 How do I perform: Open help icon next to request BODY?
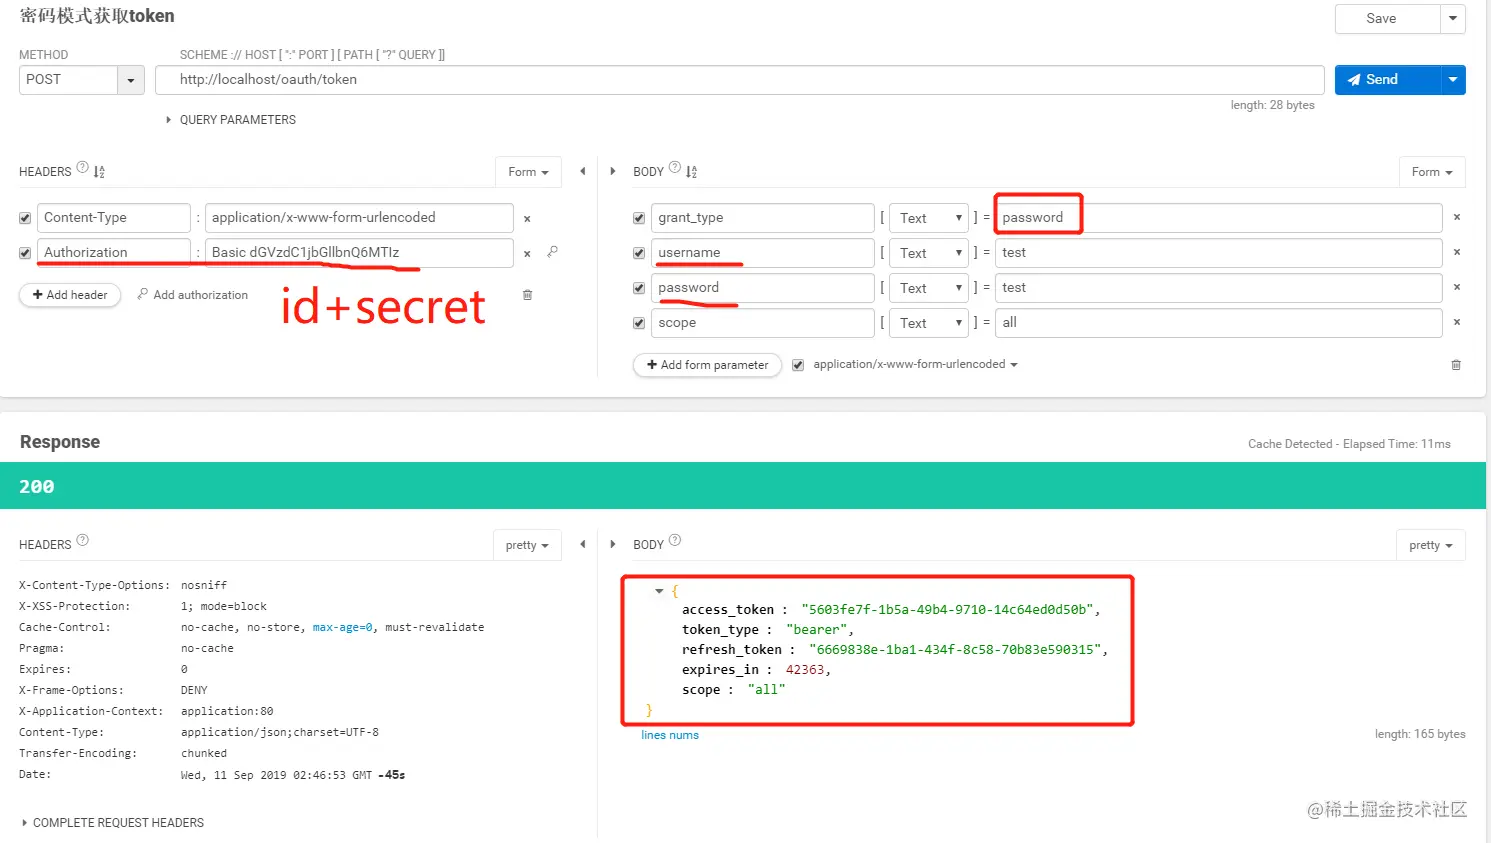pos(675,168)
